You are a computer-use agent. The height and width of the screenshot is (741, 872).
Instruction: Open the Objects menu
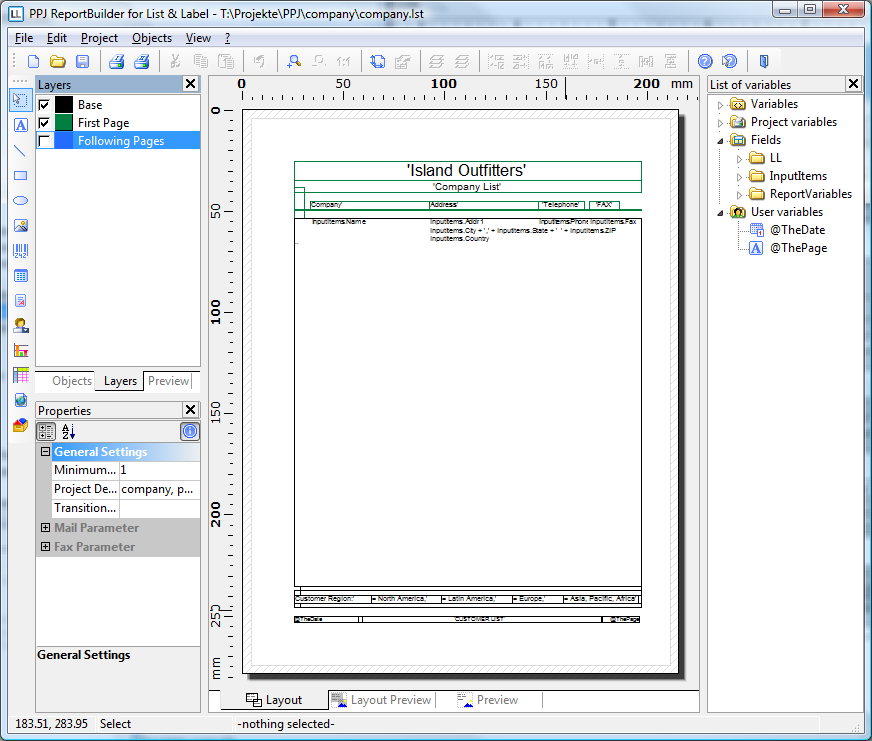(x=152, y=38)
